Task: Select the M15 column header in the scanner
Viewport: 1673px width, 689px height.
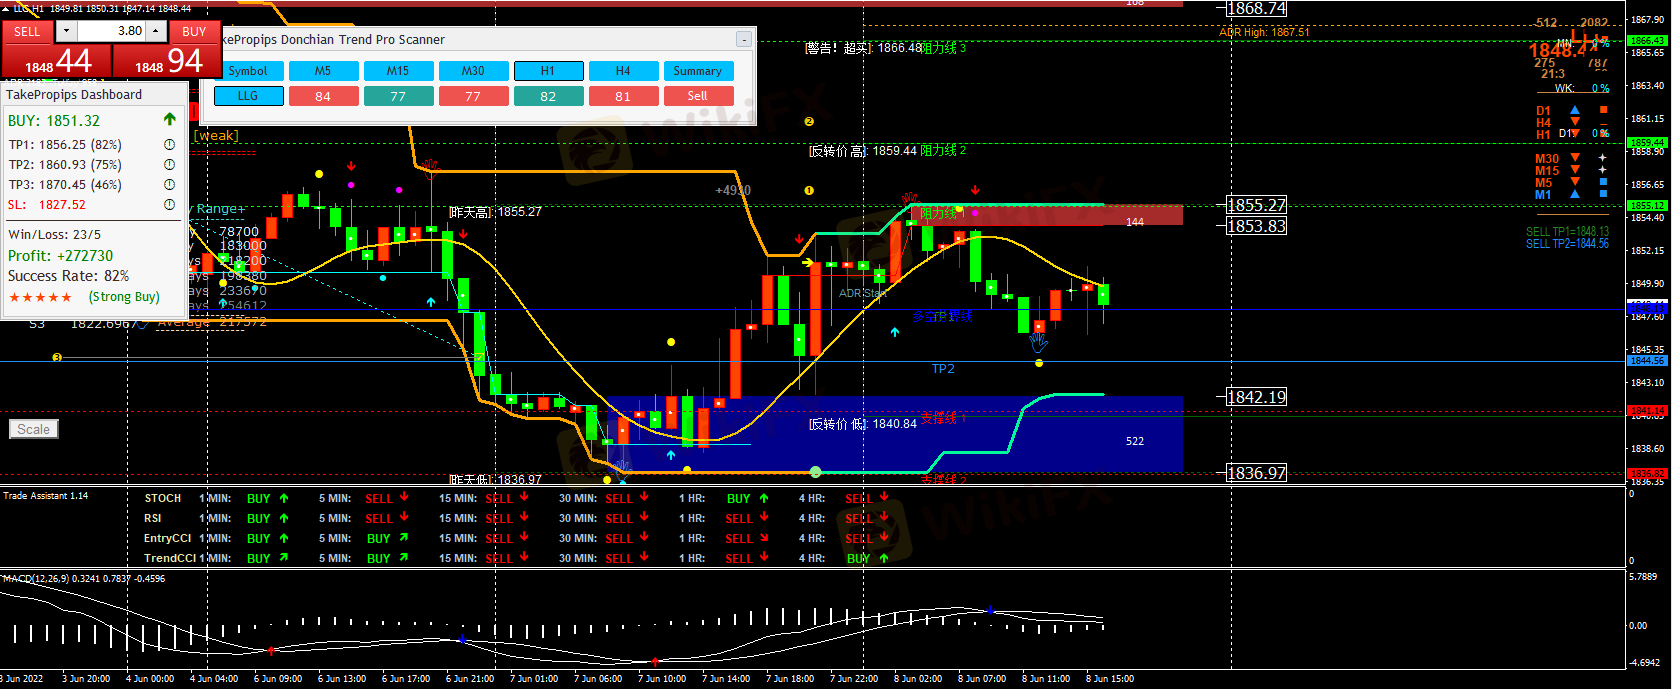Action: tap(398, 71)
